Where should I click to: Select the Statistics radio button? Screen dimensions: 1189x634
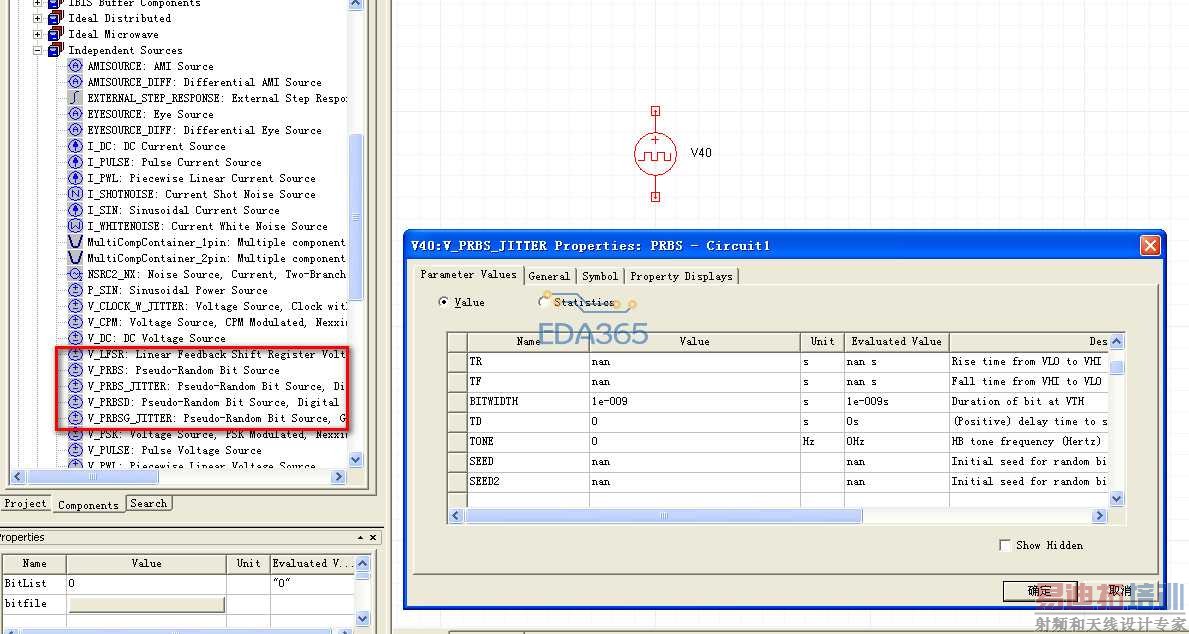543,302
